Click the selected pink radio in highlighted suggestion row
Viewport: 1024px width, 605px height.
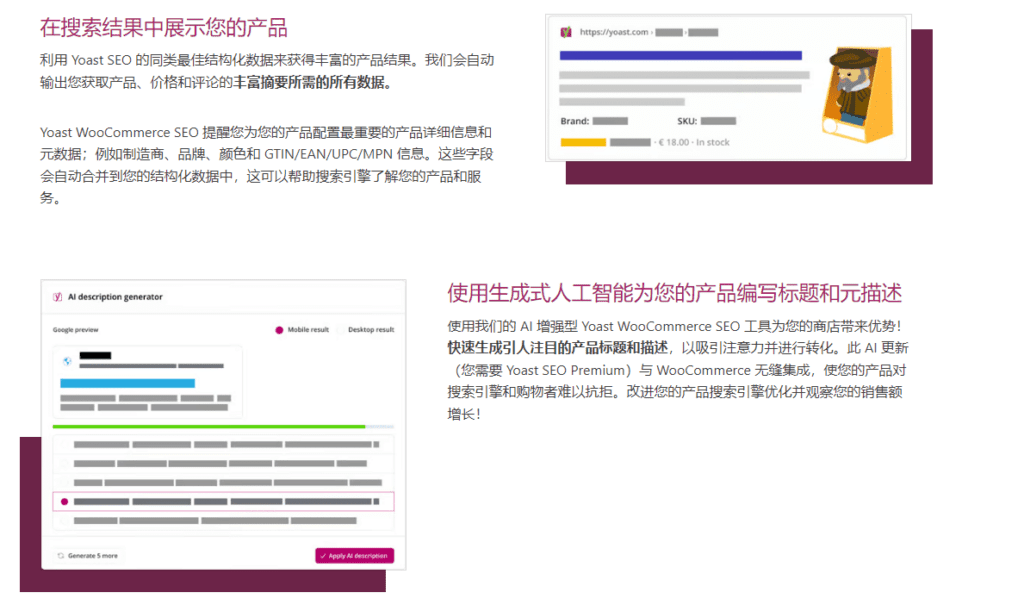64,502
